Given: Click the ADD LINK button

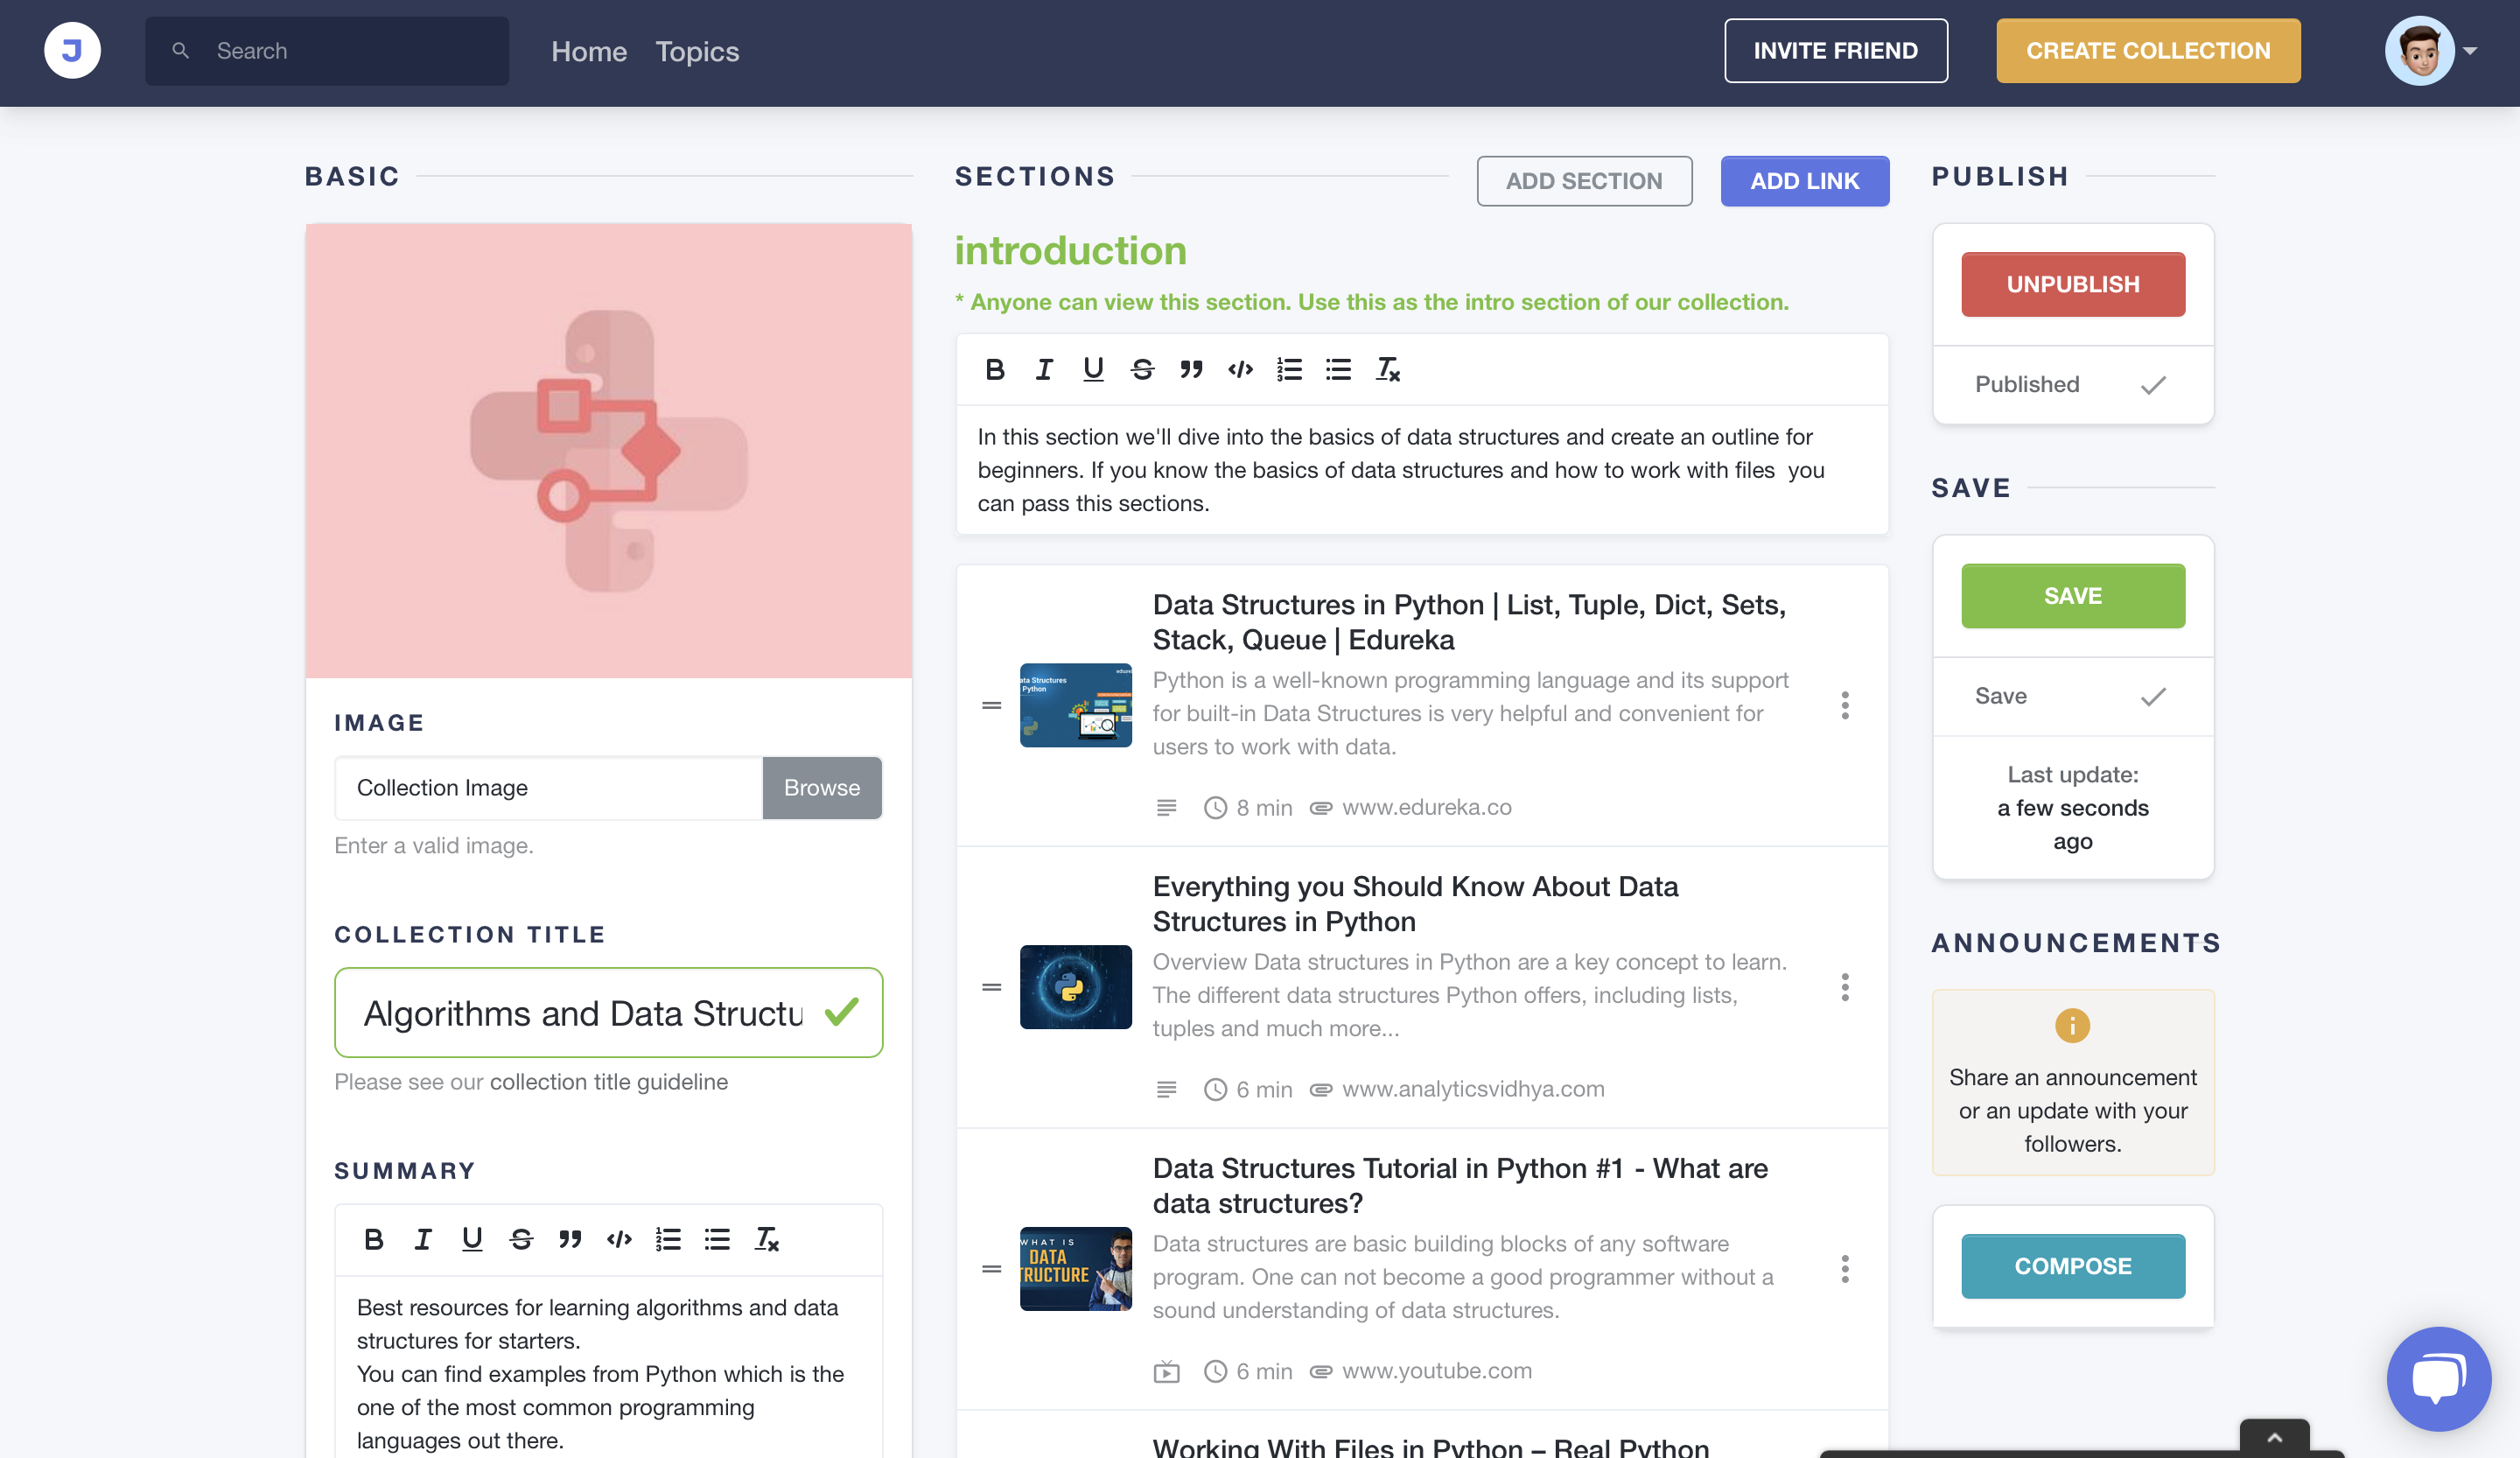Looking at the screenshot, I should (x=1804, y=181).
